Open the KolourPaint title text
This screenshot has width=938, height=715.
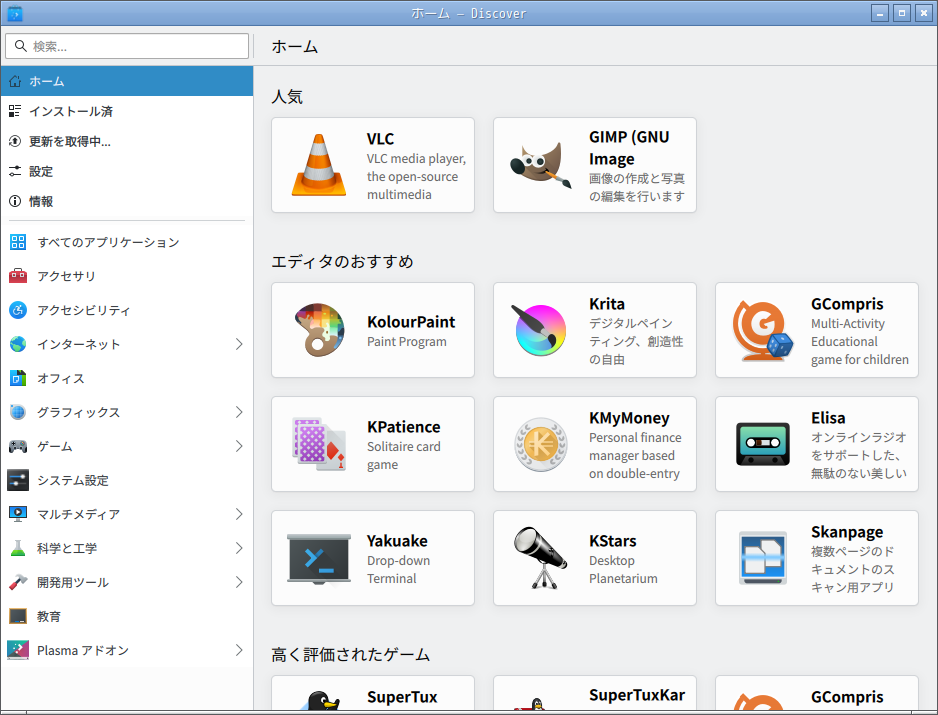411,322
